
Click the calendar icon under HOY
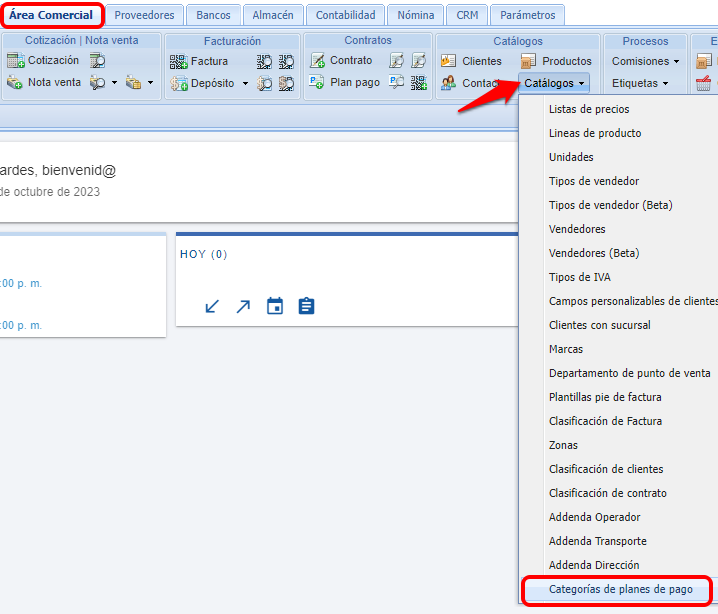click(275, 306)
